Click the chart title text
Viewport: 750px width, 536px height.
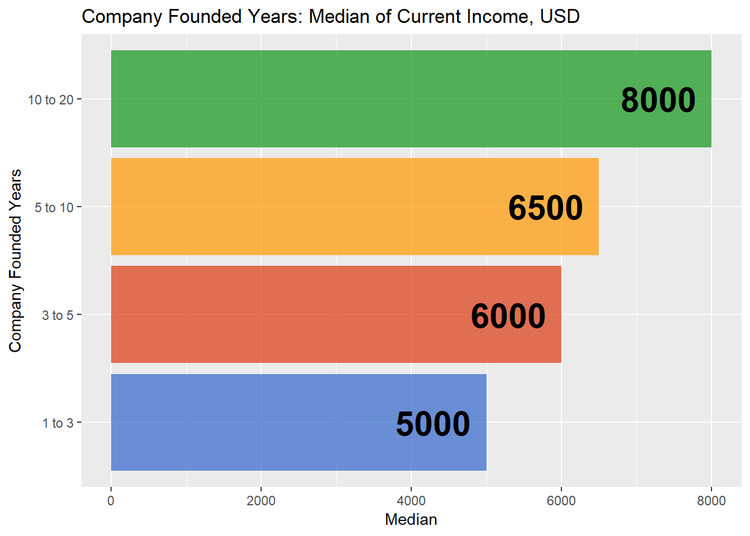pyautogui.click(x=331, y=16)
